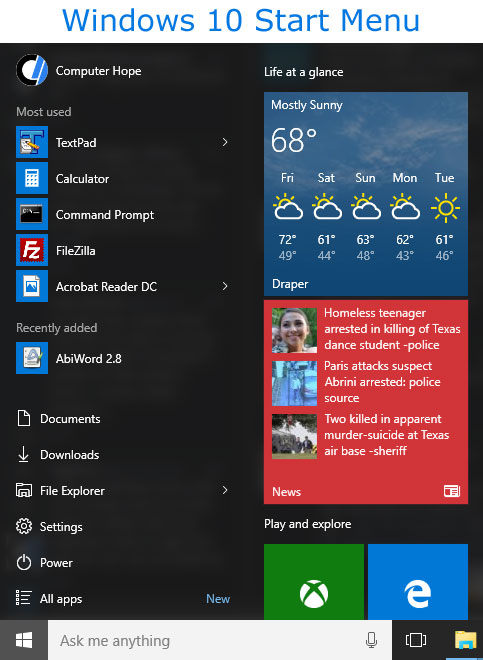Click the Settings gear icon

(x=24, y=526)
